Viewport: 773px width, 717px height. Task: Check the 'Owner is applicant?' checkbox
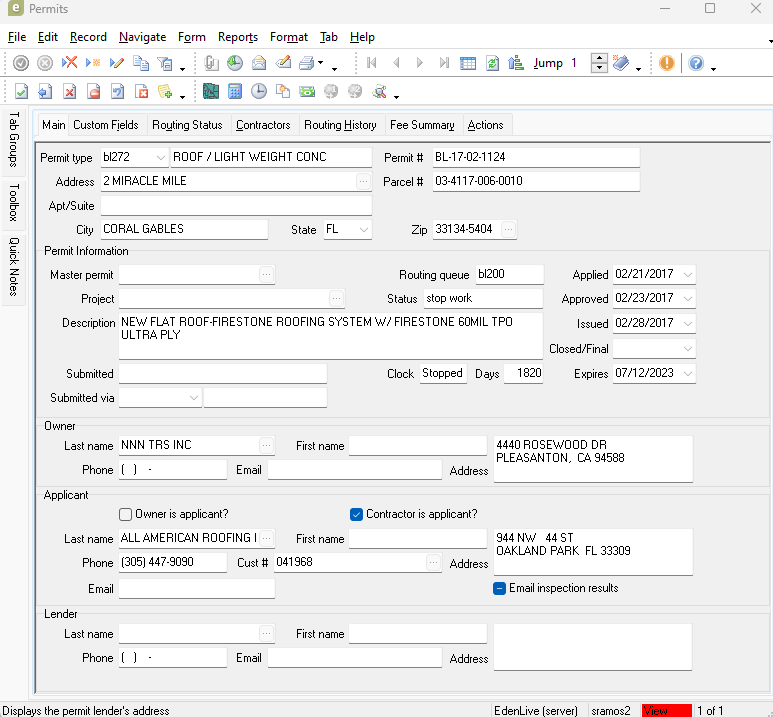pos(126,514)
